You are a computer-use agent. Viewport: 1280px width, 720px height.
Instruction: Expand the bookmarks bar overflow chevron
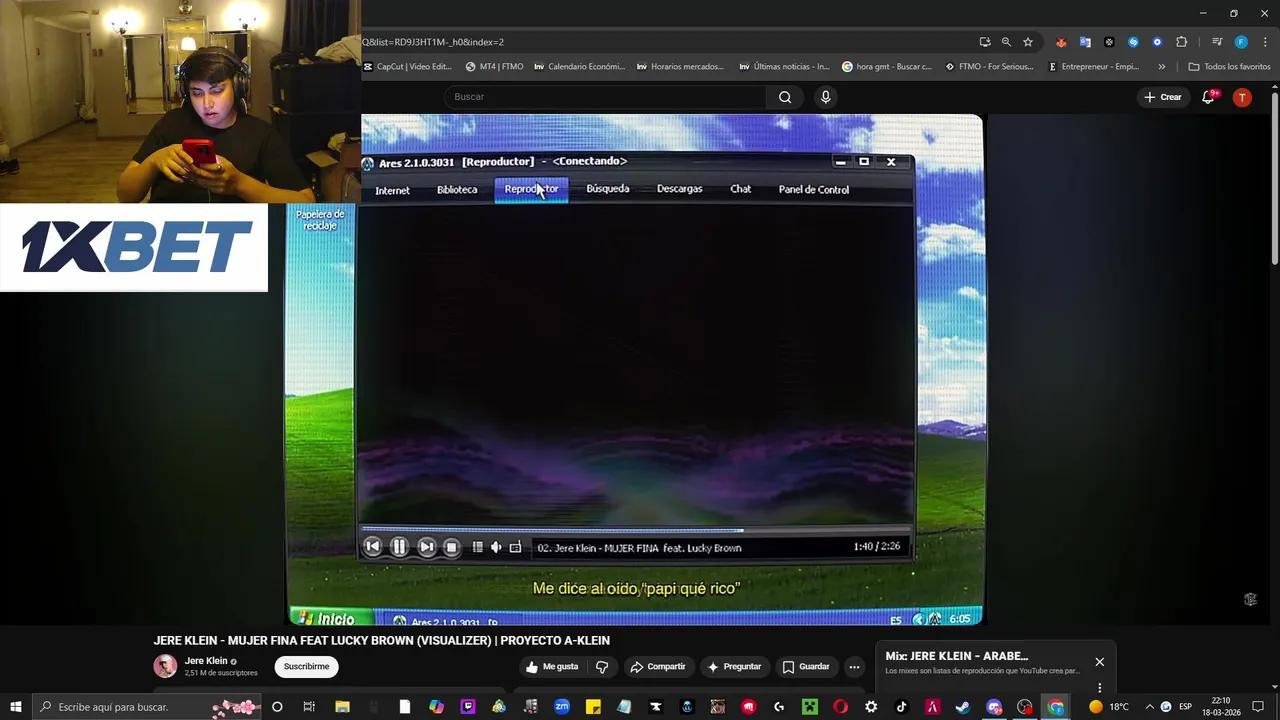(x=1161, y=66)
